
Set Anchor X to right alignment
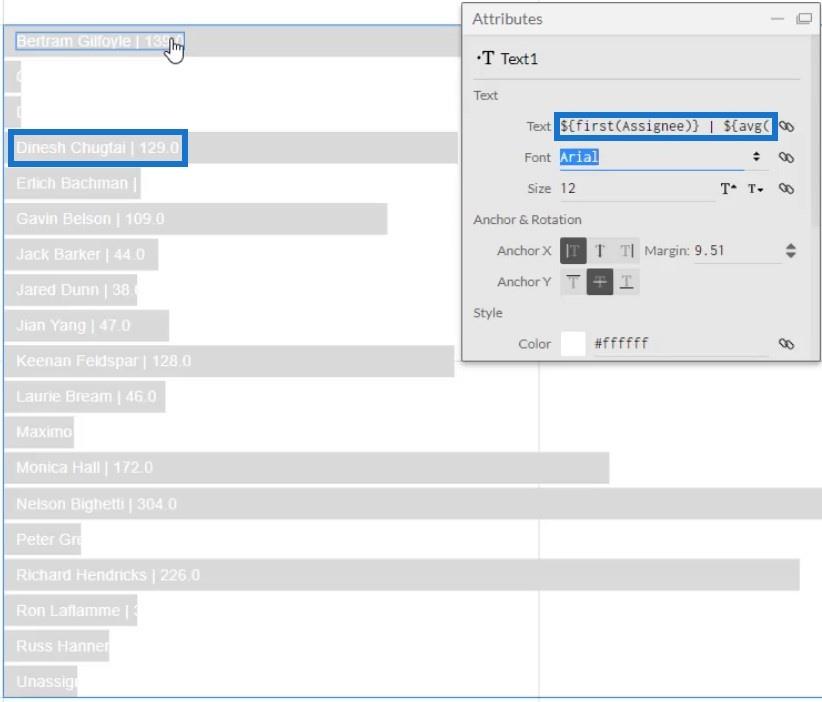tap(626, 251)
